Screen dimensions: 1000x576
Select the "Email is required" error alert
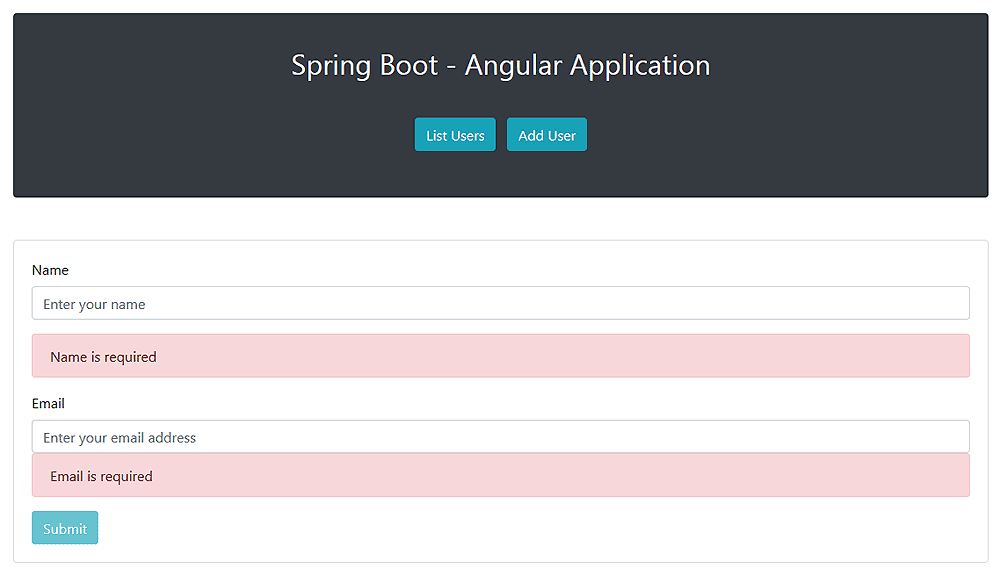click(x=500, y=476)
